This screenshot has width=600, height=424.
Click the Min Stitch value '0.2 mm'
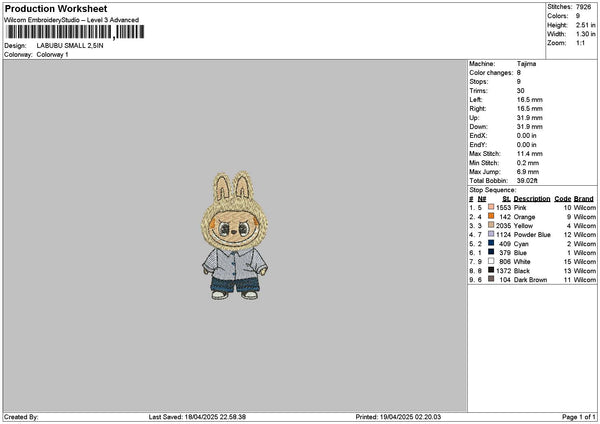pos(528,163)
